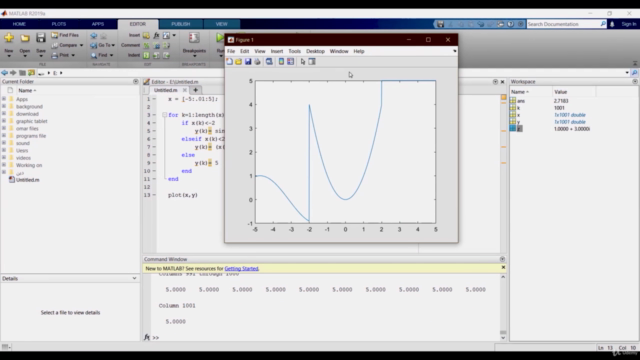Switch to the PUBLISH ribbon tab
The image size is (640, 360).
pyautogui.click(x=181, y=24)
